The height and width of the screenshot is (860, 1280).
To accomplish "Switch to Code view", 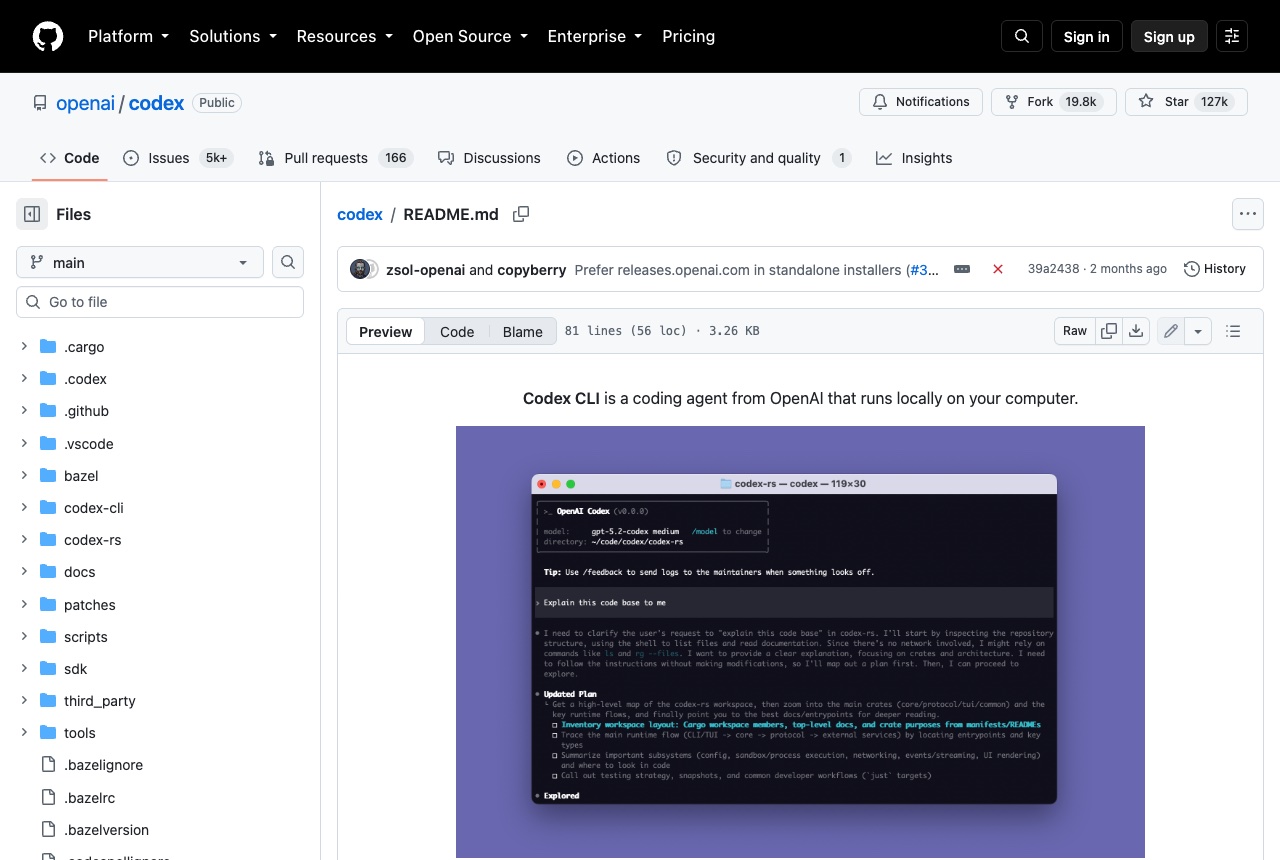I will (x=457, y=332).
